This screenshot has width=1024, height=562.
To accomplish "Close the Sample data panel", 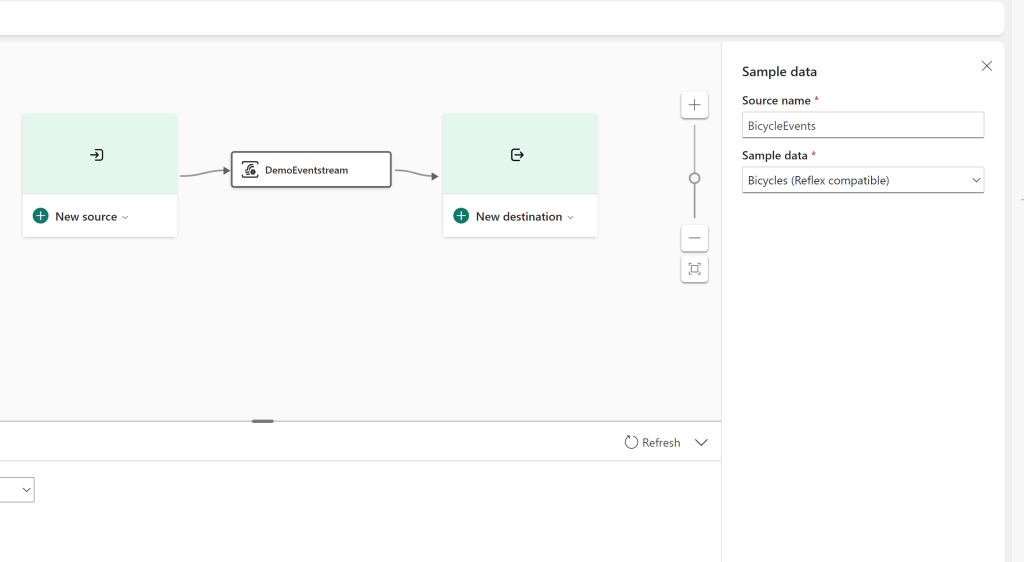I will click(x=986, y=66).
